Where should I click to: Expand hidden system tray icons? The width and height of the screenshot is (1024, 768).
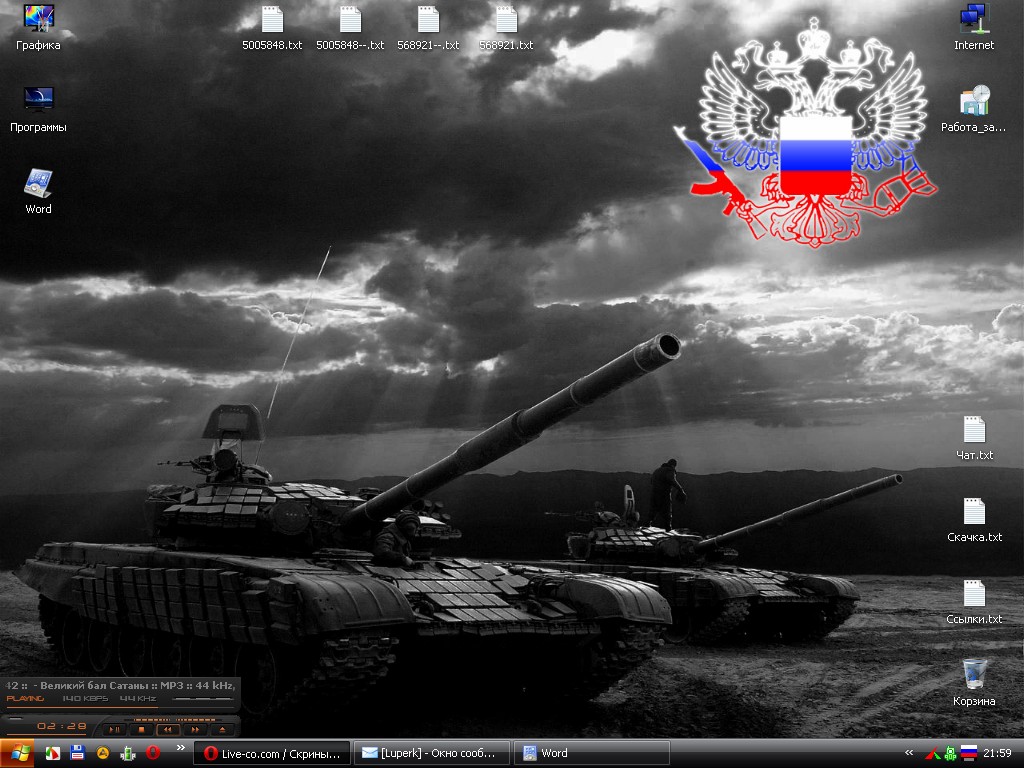[908, 753]
